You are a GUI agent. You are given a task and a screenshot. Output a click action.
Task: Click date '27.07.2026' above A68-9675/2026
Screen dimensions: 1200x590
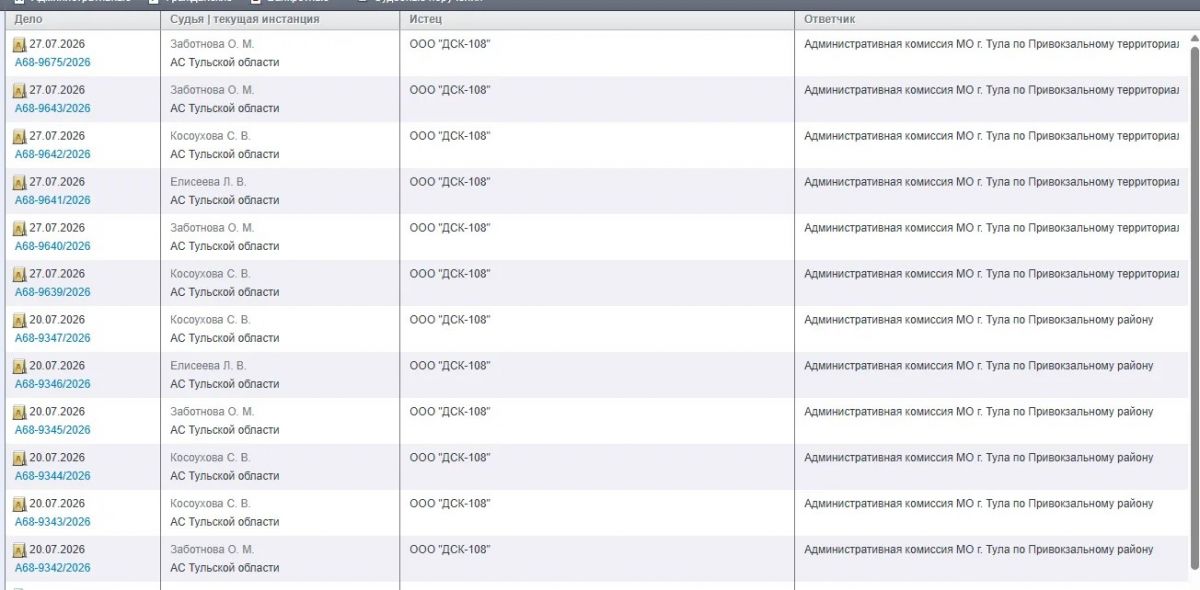pyautogui.click(x=57, y=44)
